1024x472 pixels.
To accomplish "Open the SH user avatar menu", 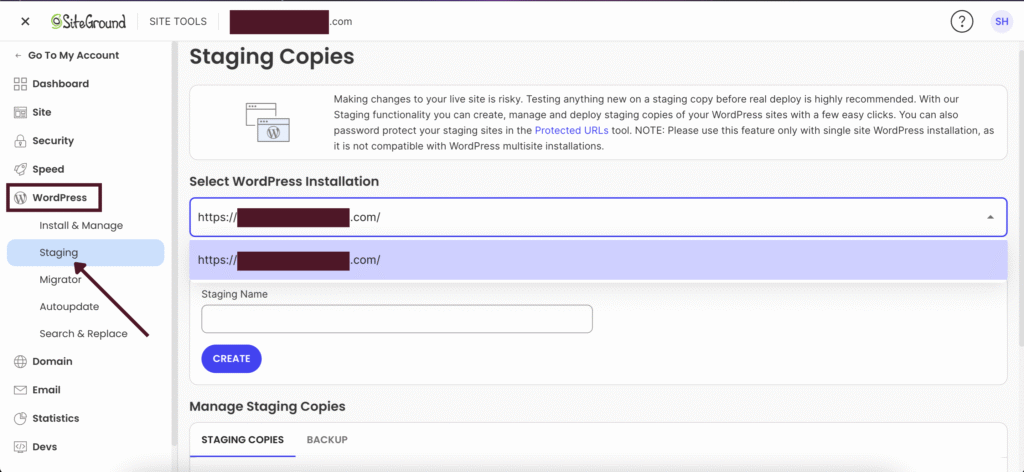I will coord(1000,22).
